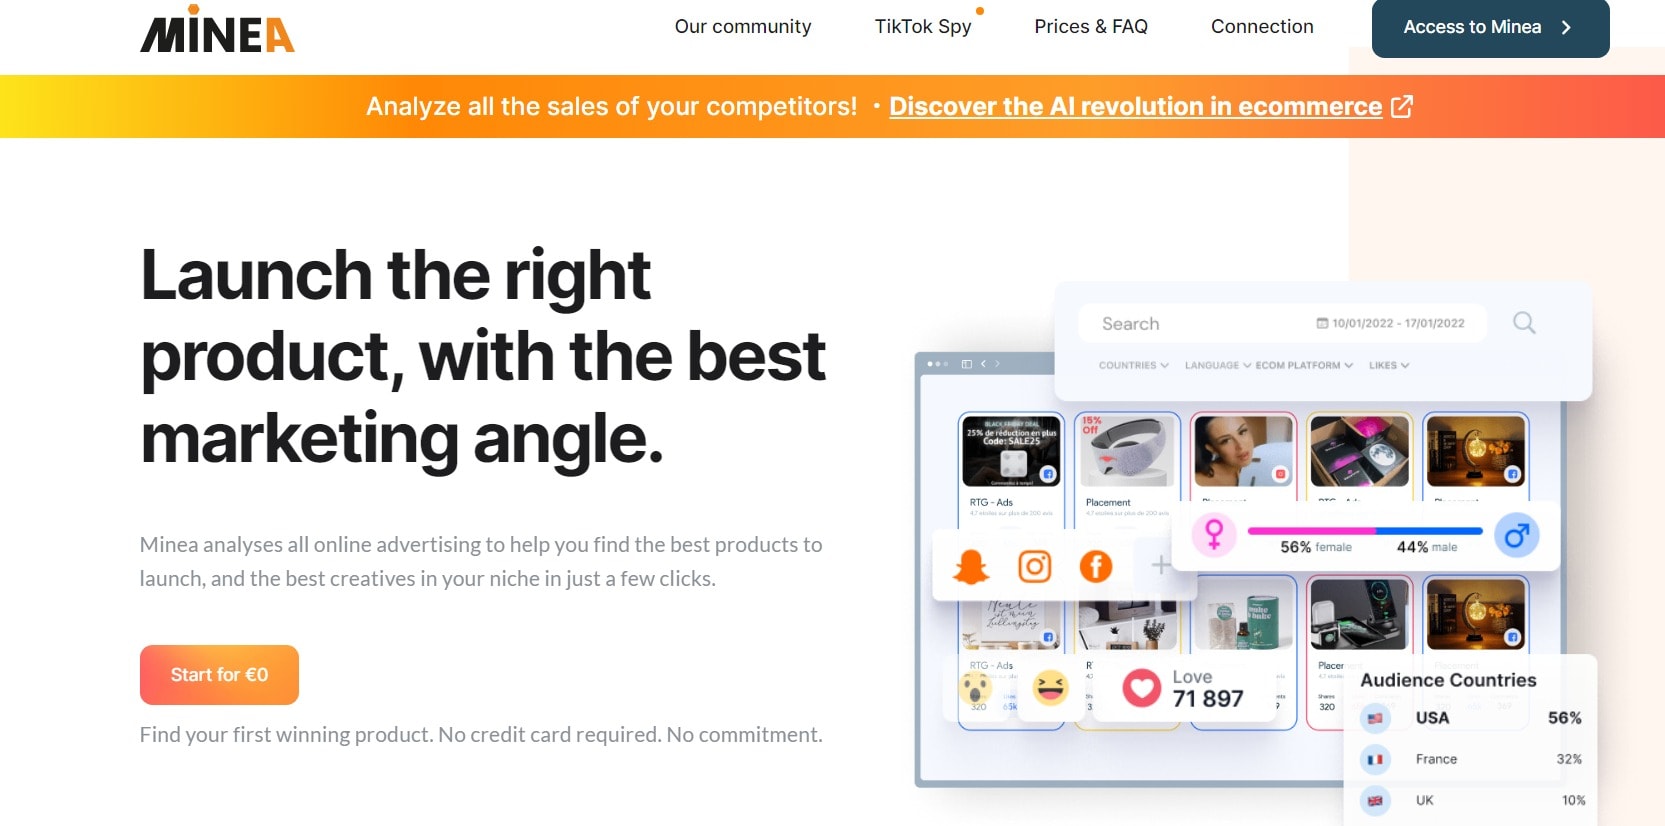Image resolution: width=1665 pixels, height=826 pixels.
Task: Click the Start for €0 button
Action: (x=219, y=675)
